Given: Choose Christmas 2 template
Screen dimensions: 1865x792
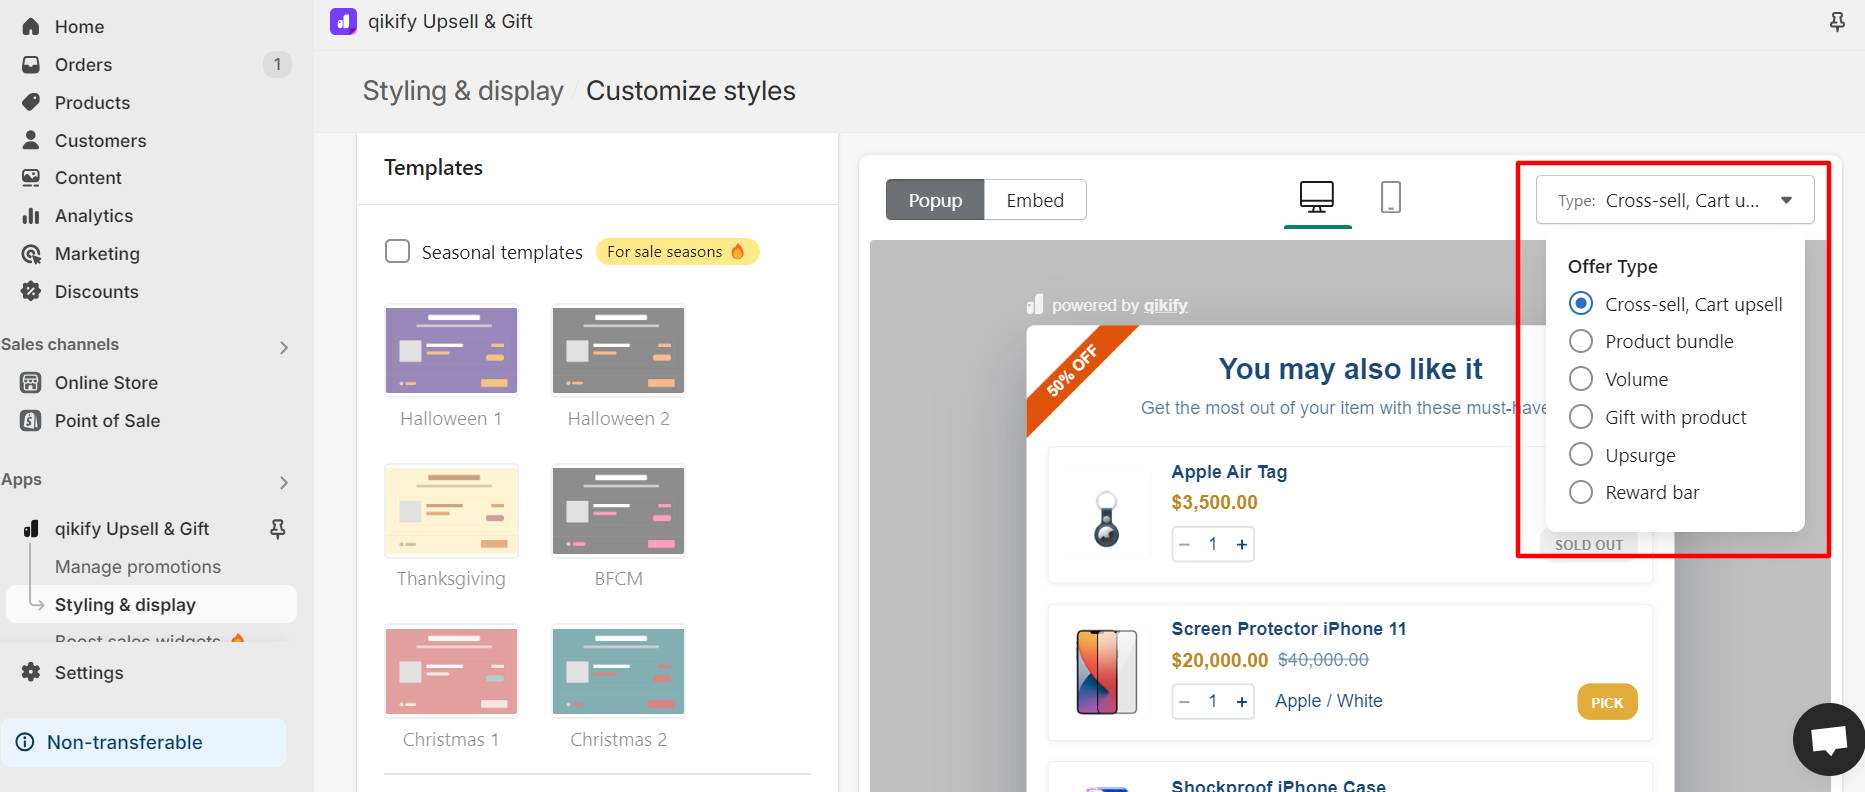Looking at the screenshot, I should (618, 671).
